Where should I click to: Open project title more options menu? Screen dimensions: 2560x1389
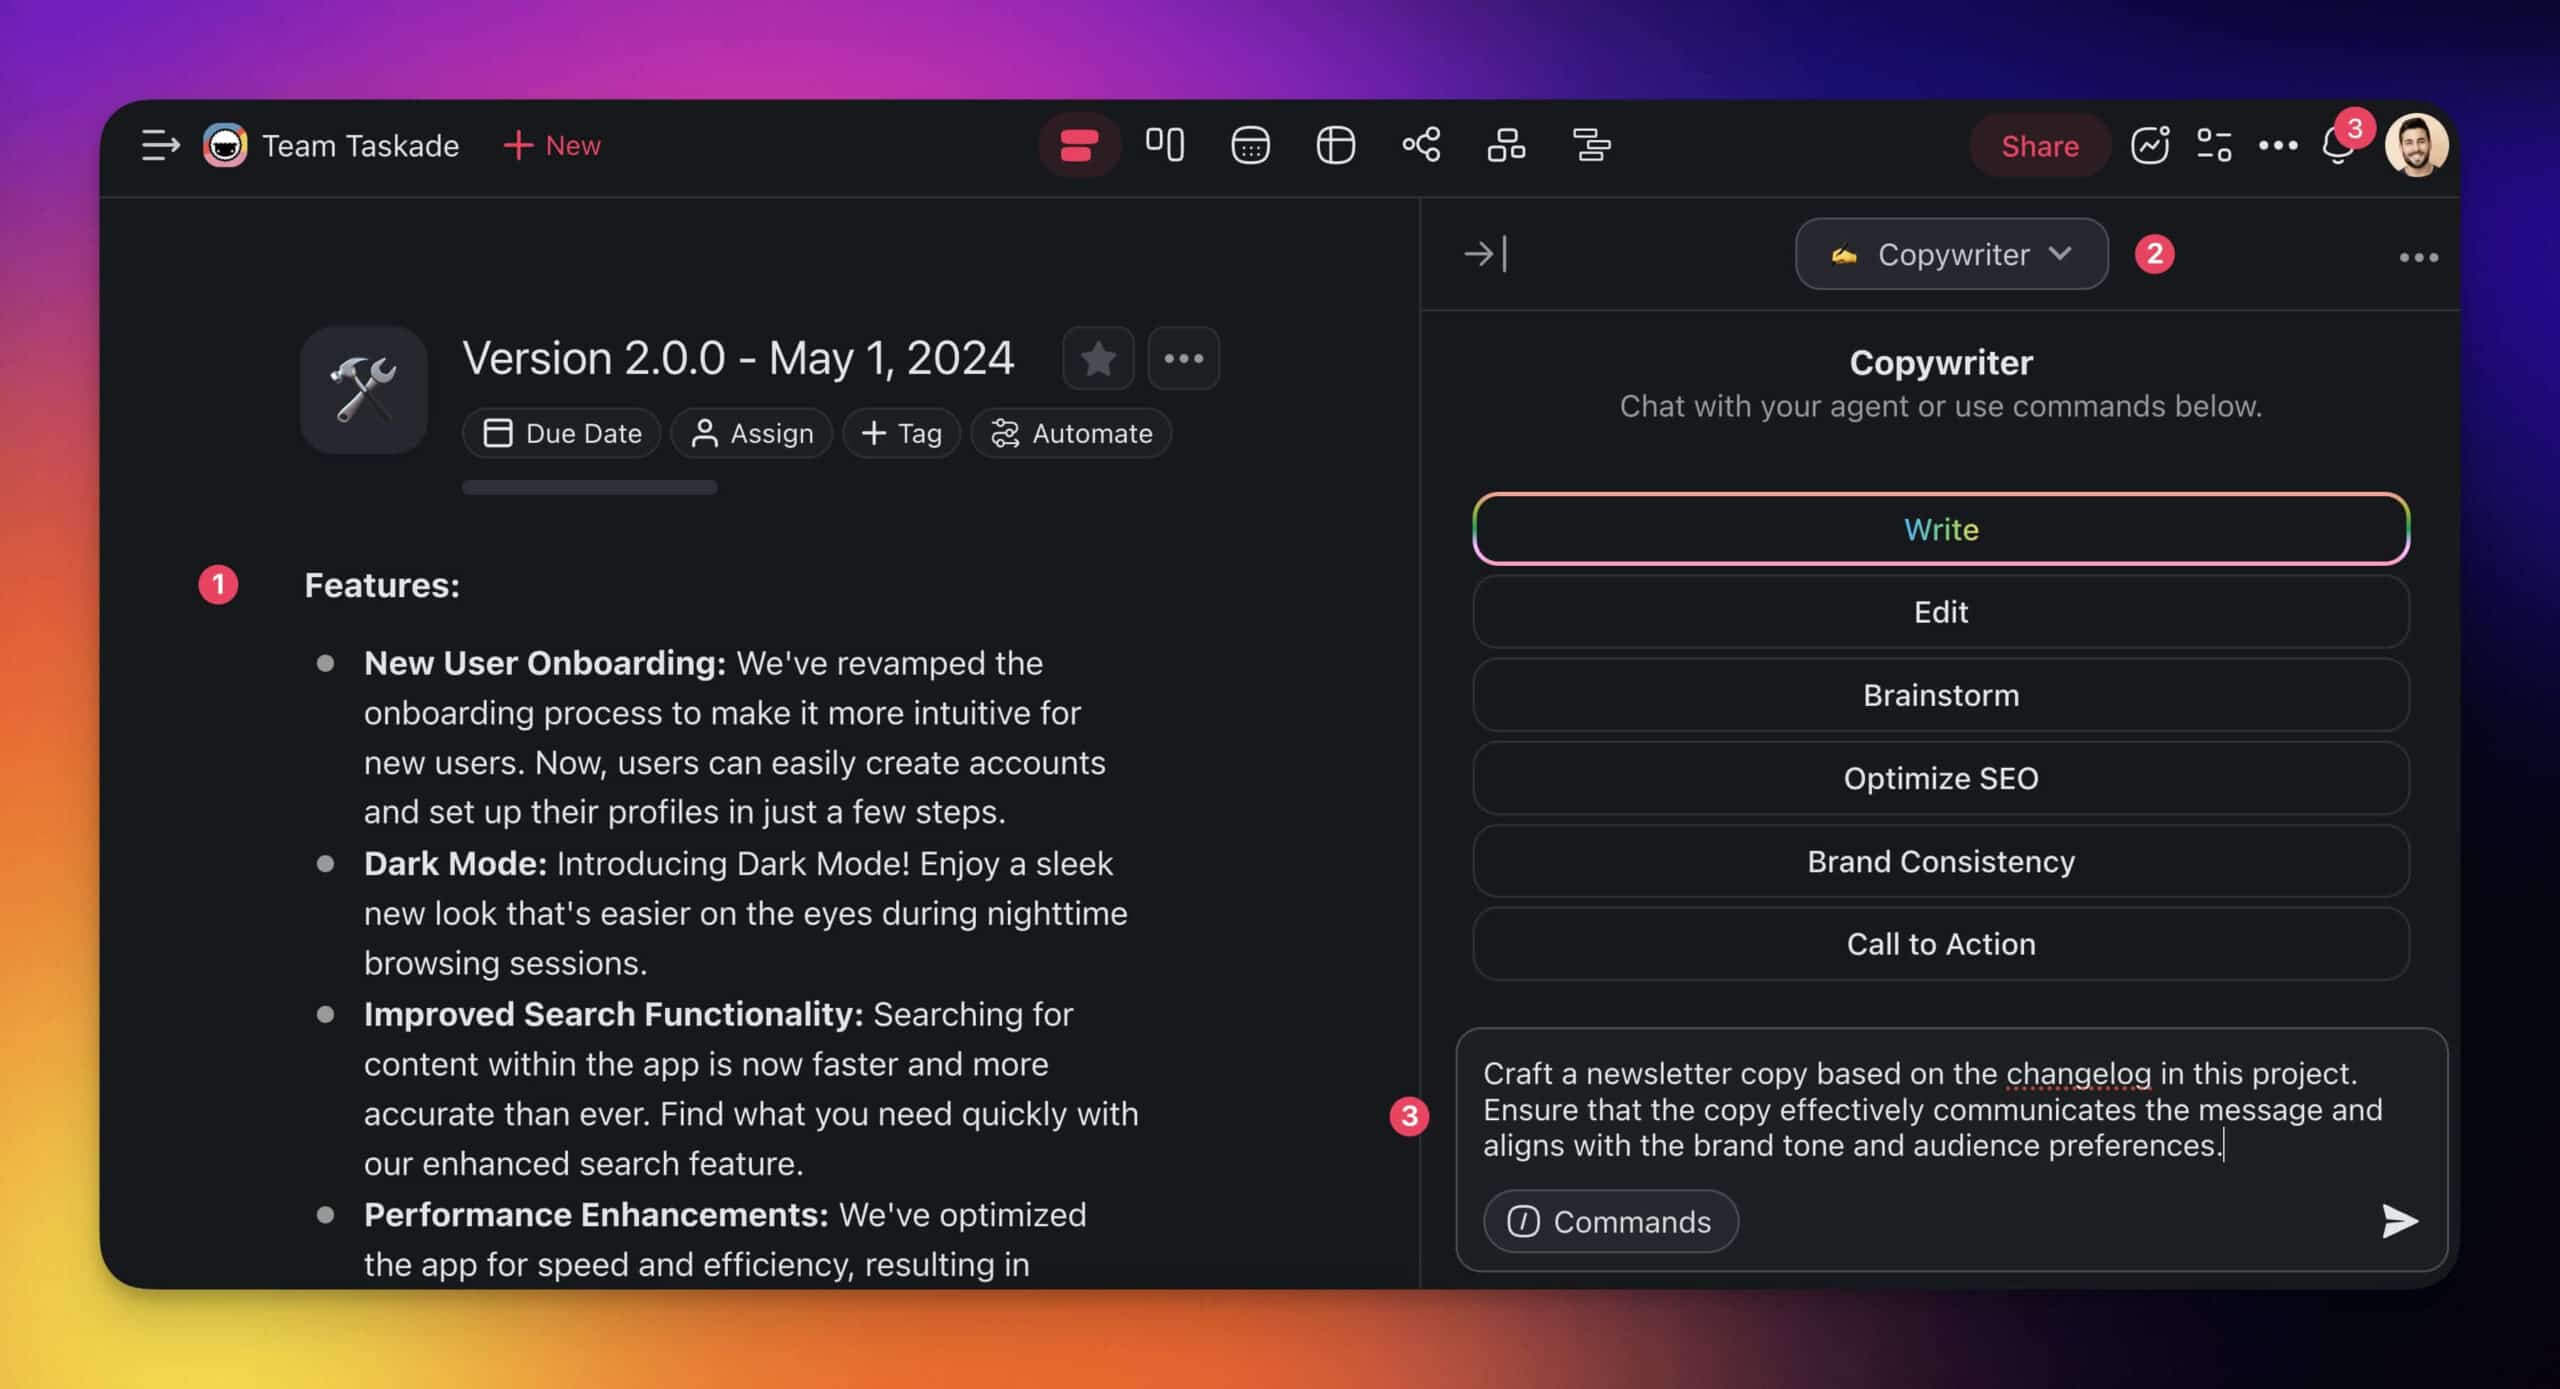click(x=1183, y=358)
